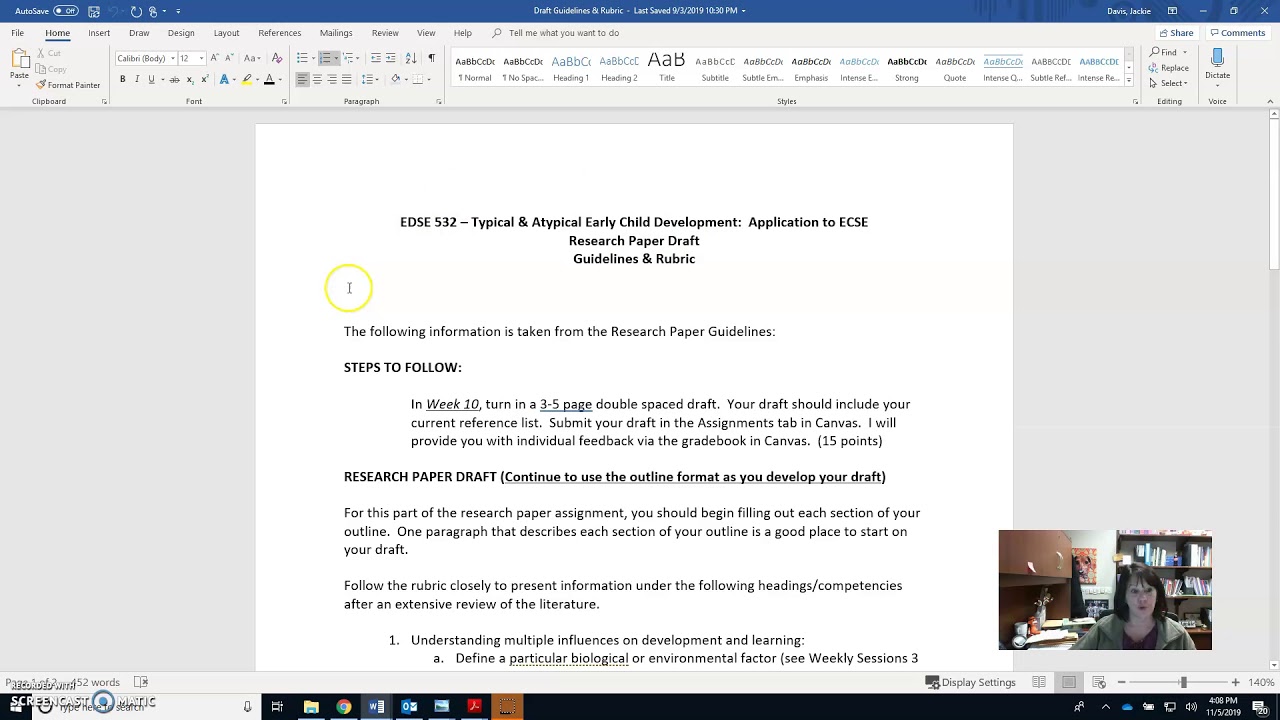Apply text highlight color

(246, 79)
